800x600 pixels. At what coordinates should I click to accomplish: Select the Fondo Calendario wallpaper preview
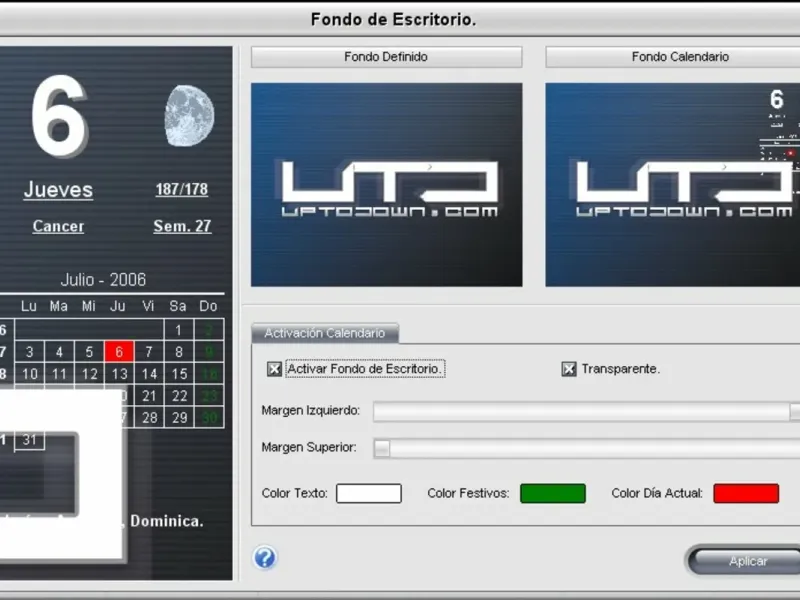click(673, 185)
